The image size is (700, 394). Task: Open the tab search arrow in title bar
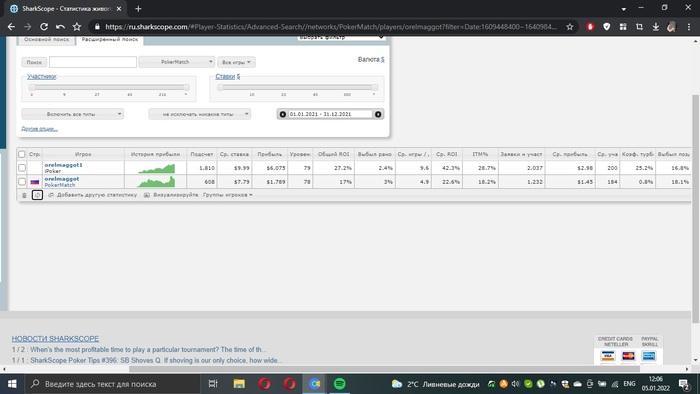(624, 8)
